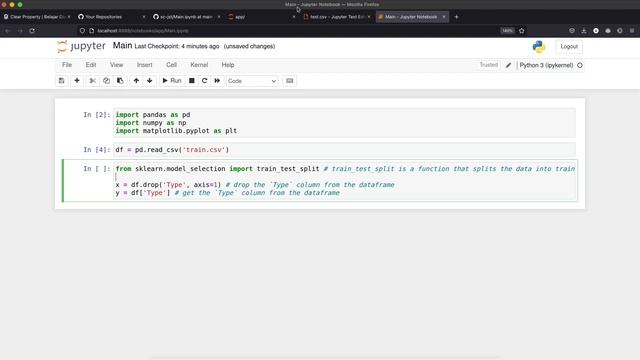Image resolution: width=640 pixels, height=360 pixels.
Task: Open the Firefox application menu
Action: click(x=632, y=31)
